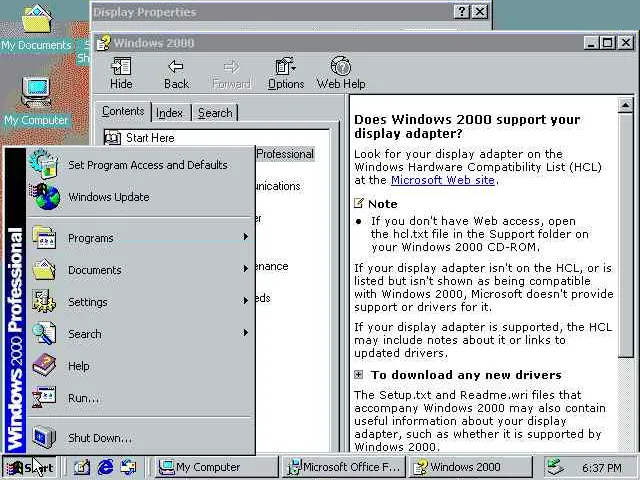The width and height of the screenshot is (640, 480).
Task: Switch to the Contents tab
Action: point(123,111)
